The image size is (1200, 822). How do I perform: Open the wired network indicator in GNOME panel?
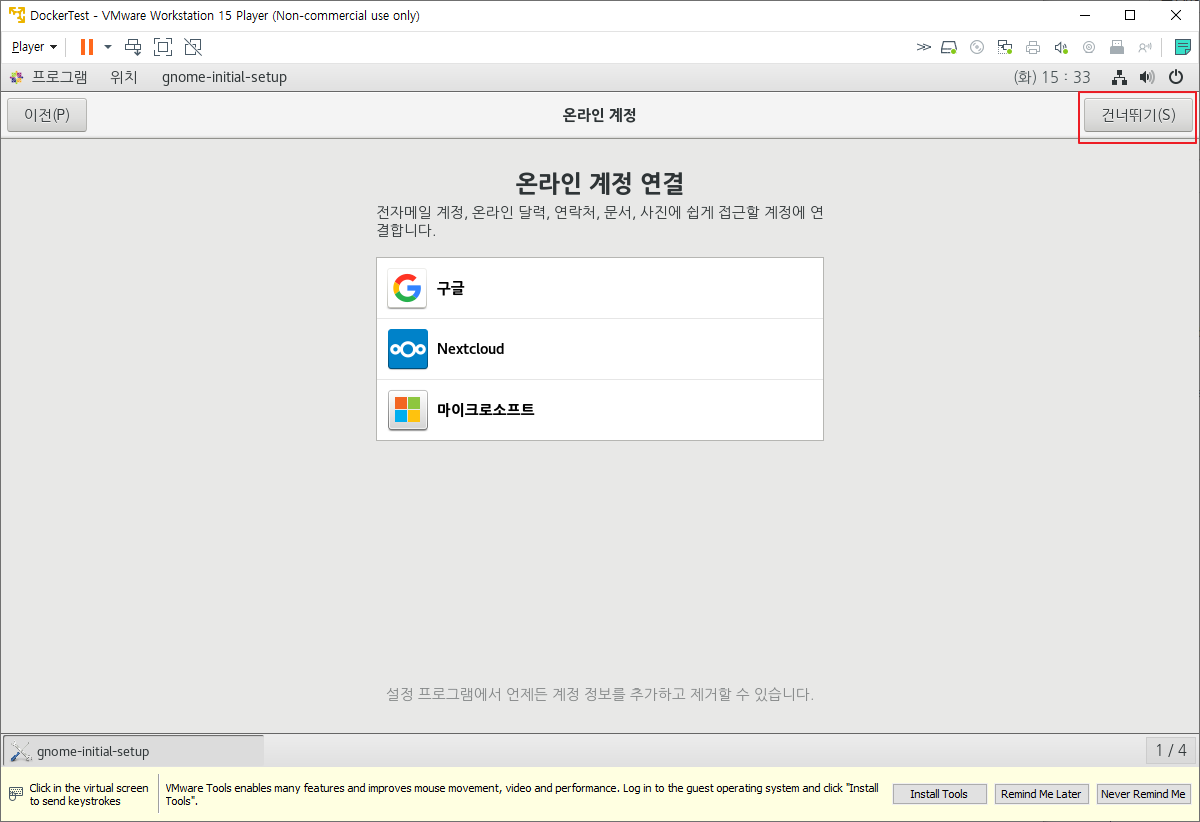1120,77
